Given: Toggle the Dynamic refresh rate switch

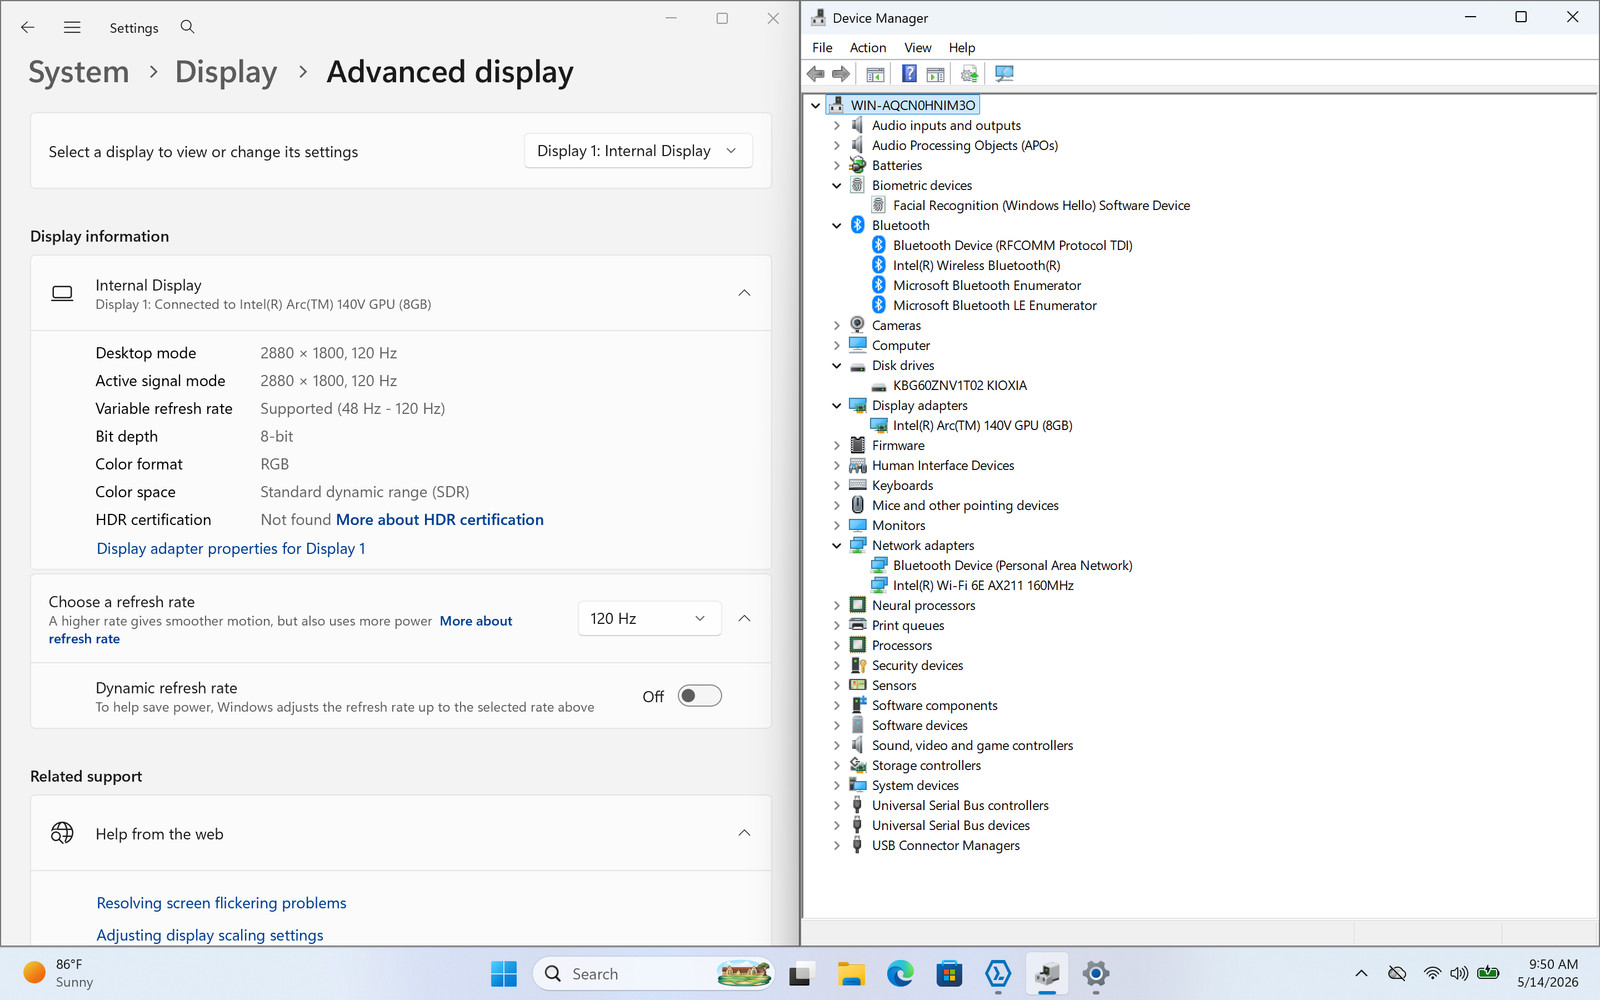Looking at the screenshot, I should coord(699,696).
